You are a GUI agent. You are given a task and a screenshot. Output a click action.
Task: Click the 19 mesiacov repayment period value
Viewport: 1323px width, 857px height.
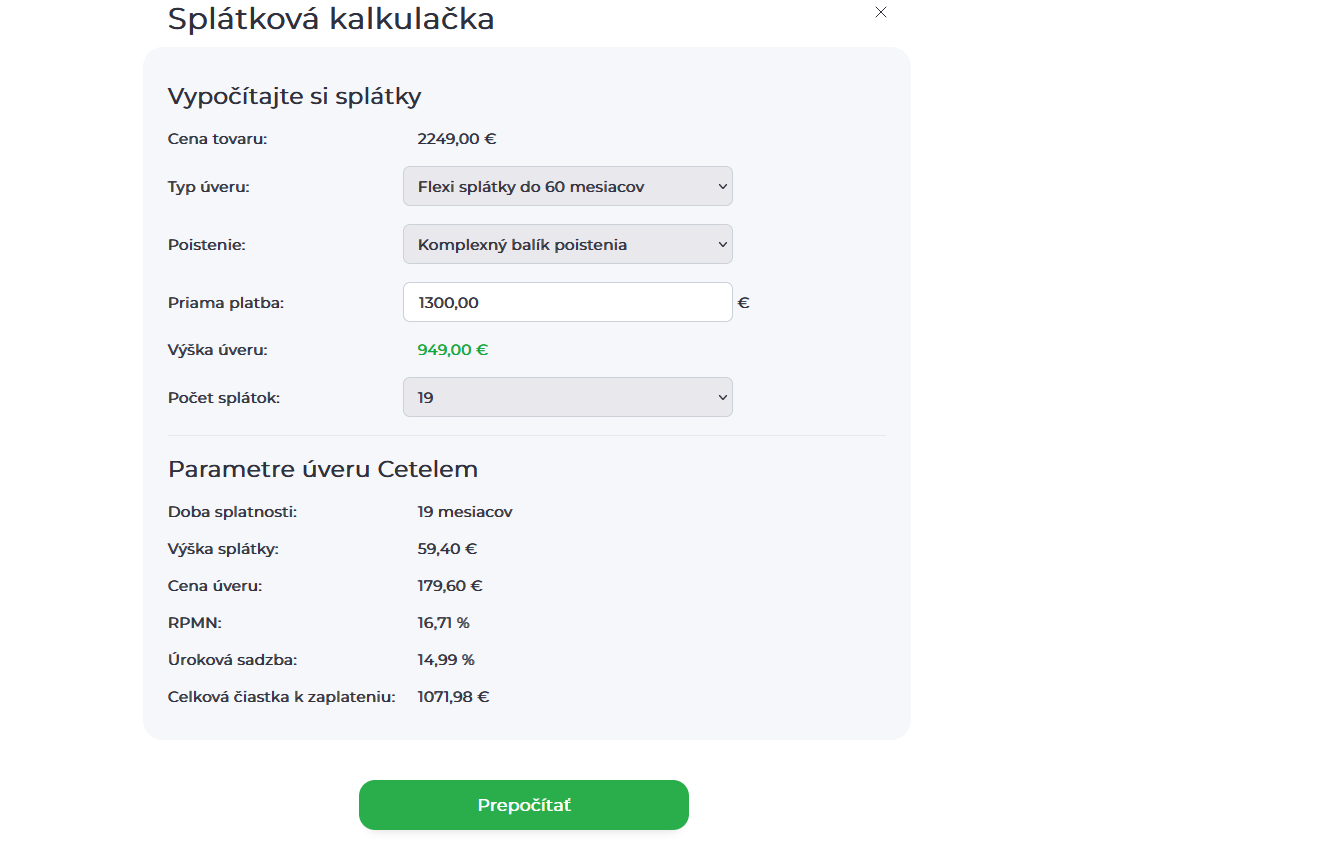465,512
